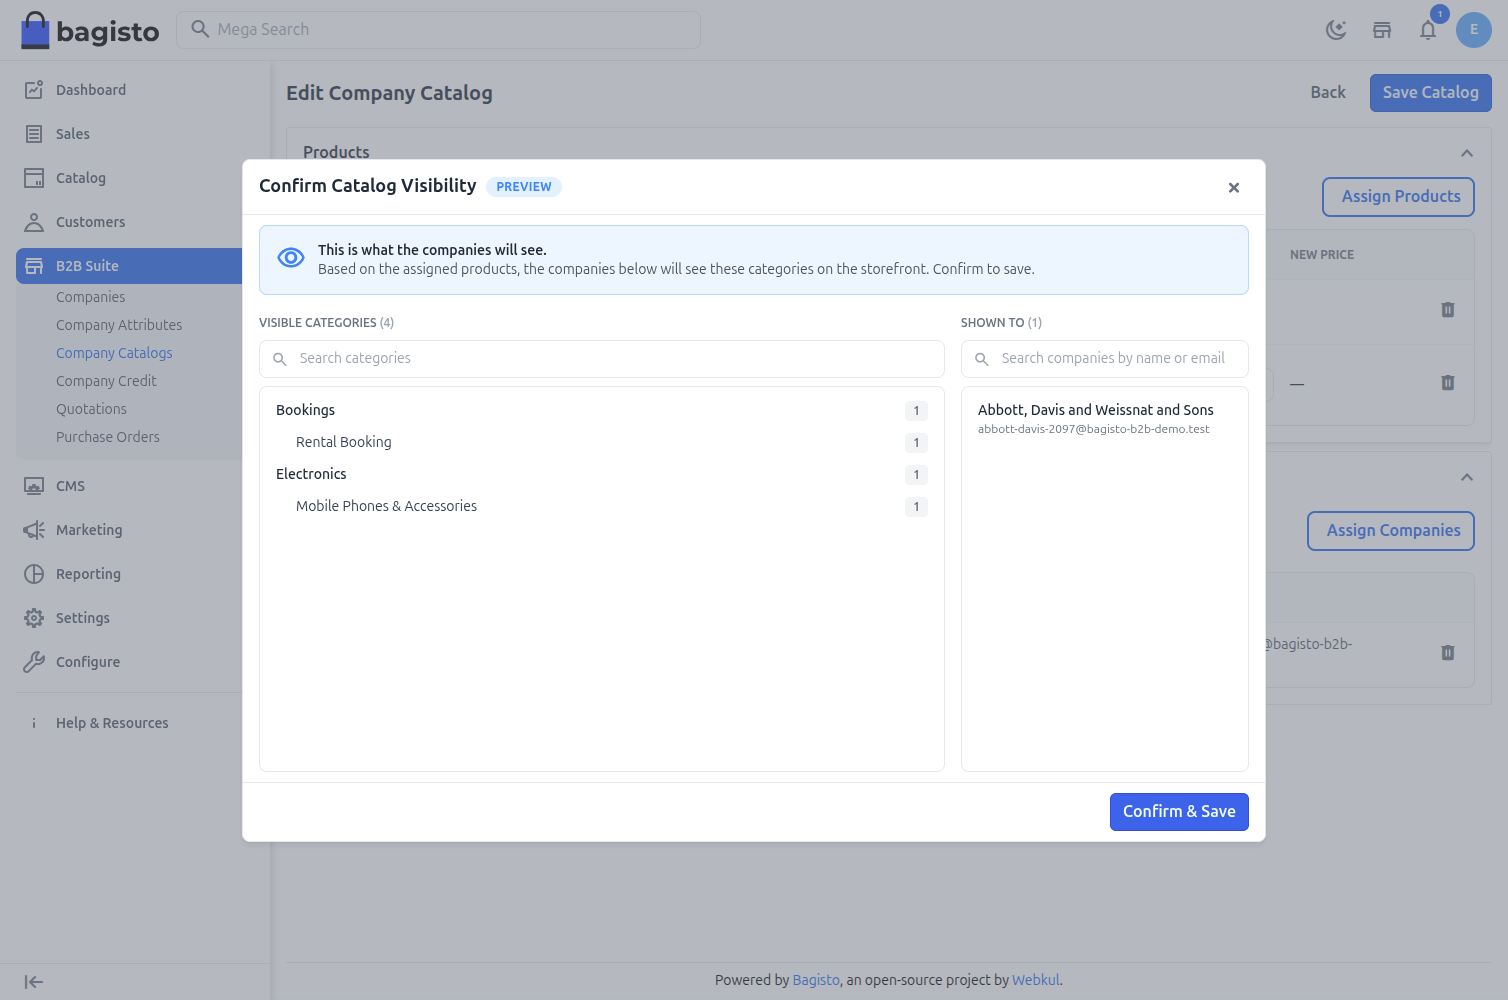This screenshot has height=1000, width=1508.
Task: Click the count badge next to Bookings
Action: 916,411
